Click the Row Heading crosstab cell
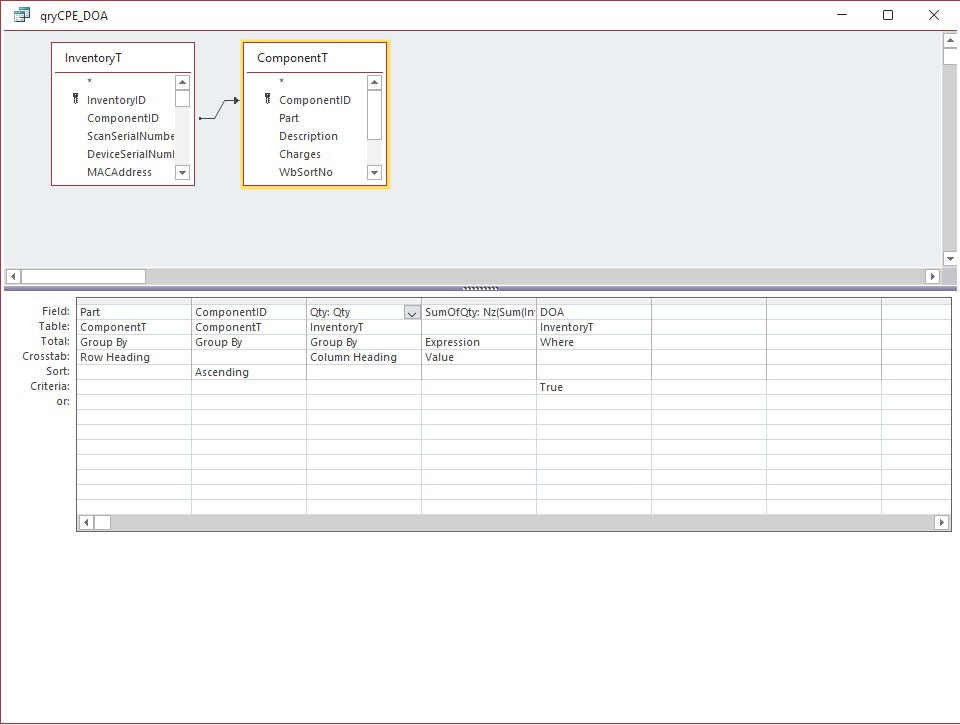The height and width of the screenshot is (725, 960). [134, 358]
